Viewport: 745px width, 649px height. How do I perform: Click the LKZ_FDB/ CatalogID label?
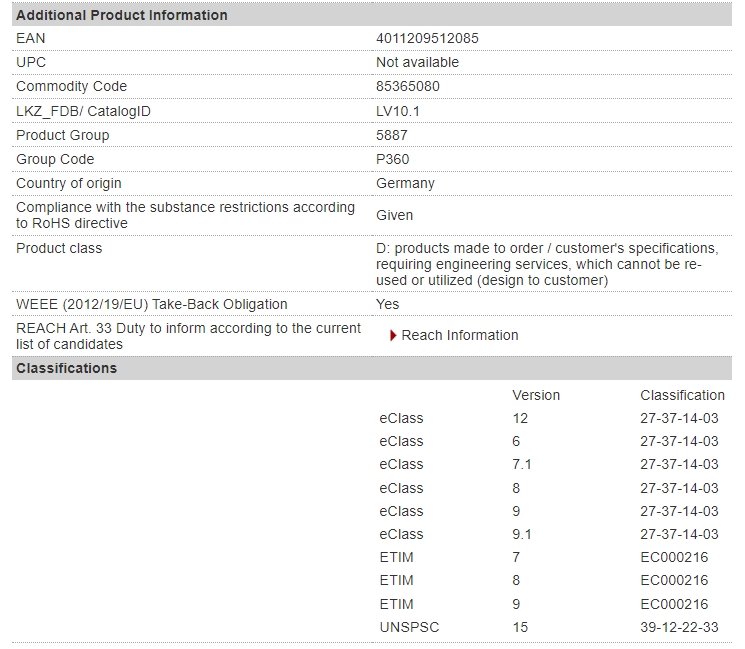click(x=83, y=111)
